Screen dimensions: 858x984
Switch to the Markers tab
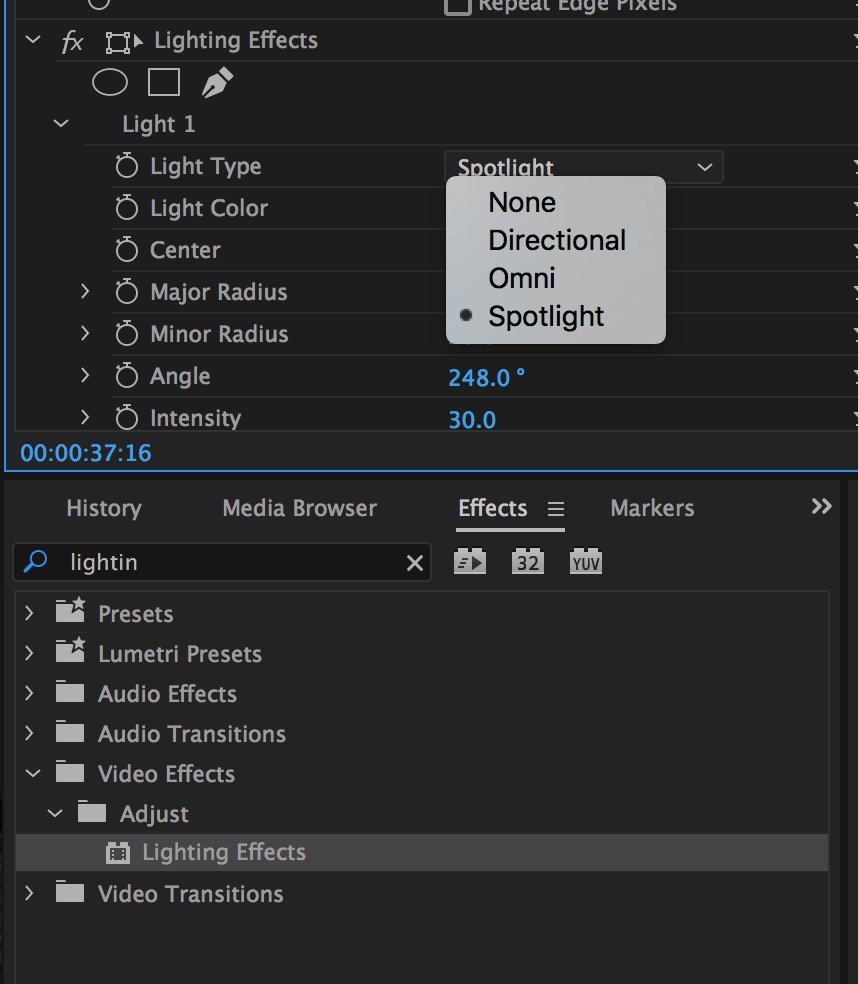[x=652, y=508]
